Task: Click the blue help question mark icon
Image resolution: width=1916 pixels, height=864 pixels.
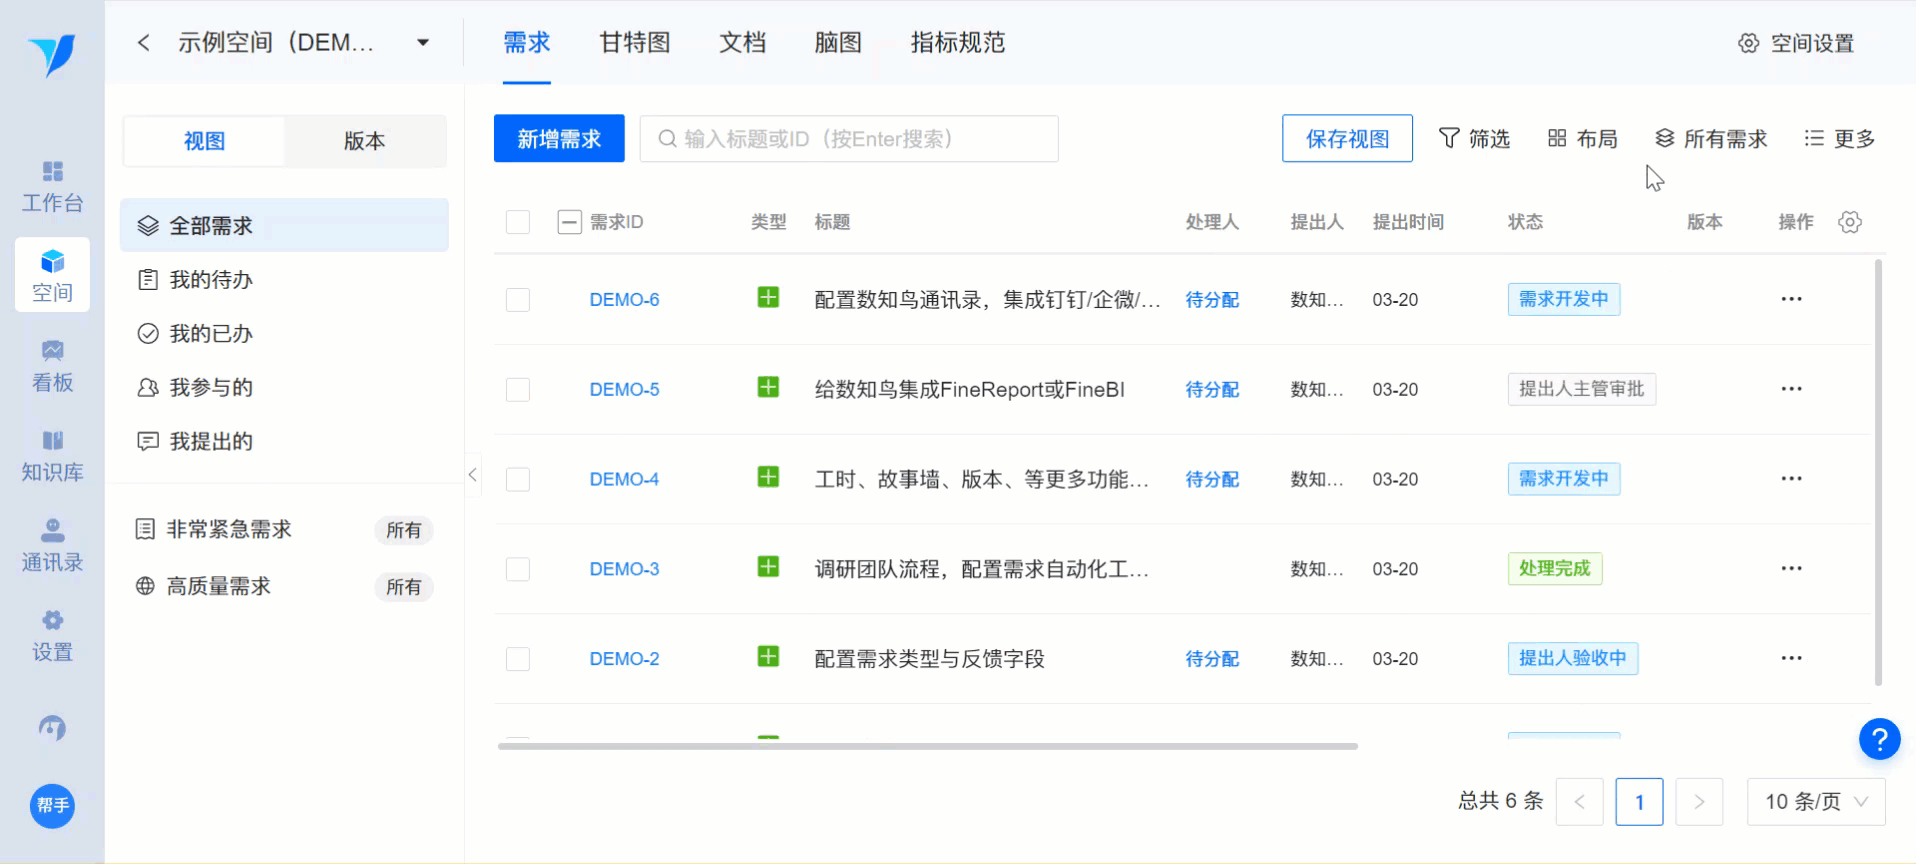Action: [1879, 739]
